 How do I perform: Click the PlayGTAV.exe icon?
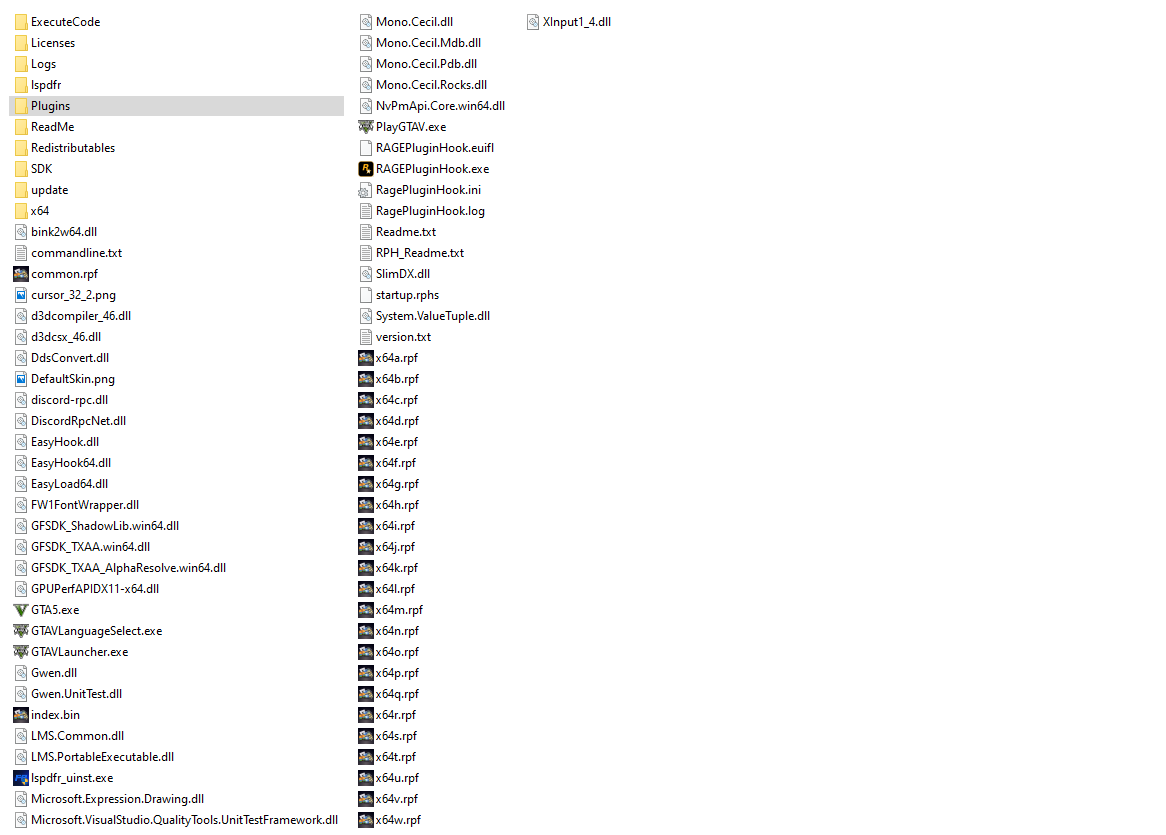coord(366,126)
